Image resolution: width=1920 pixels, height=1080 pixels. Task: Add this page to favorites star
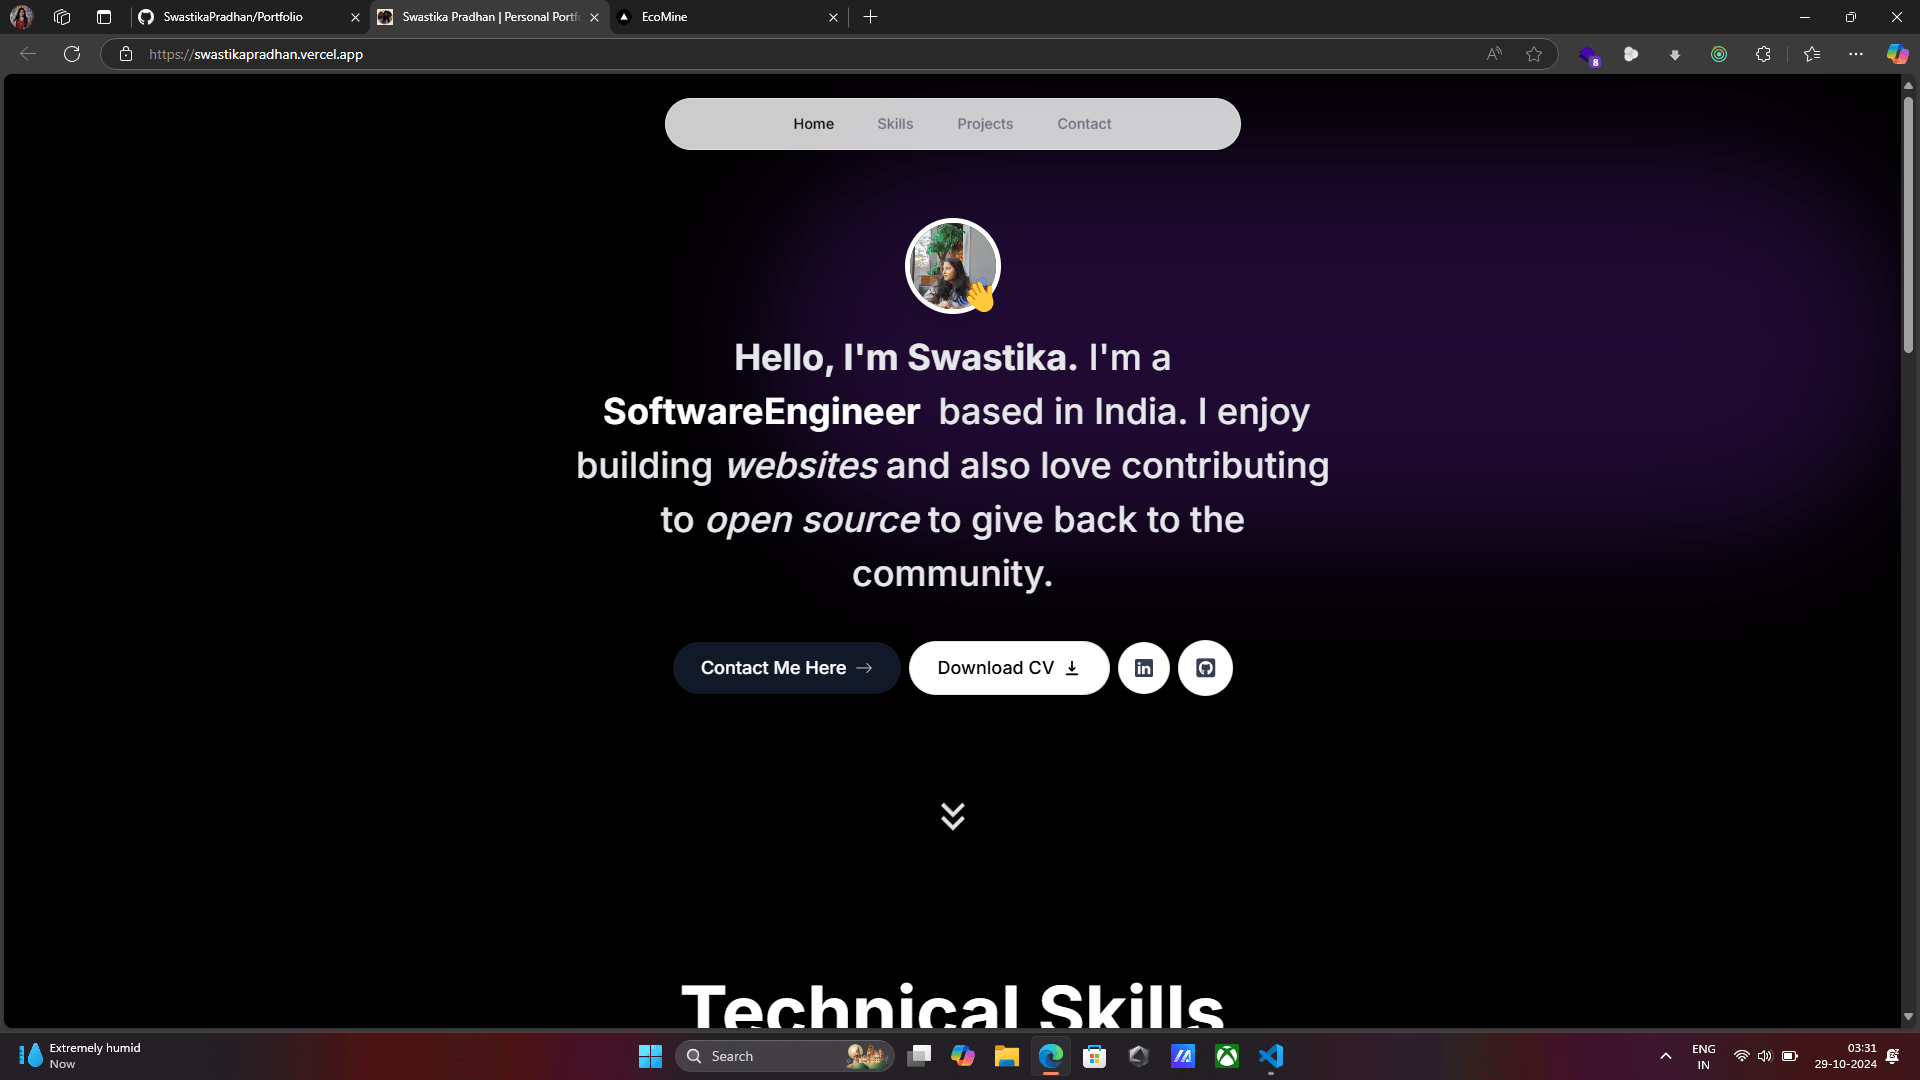coord(1534,54)
